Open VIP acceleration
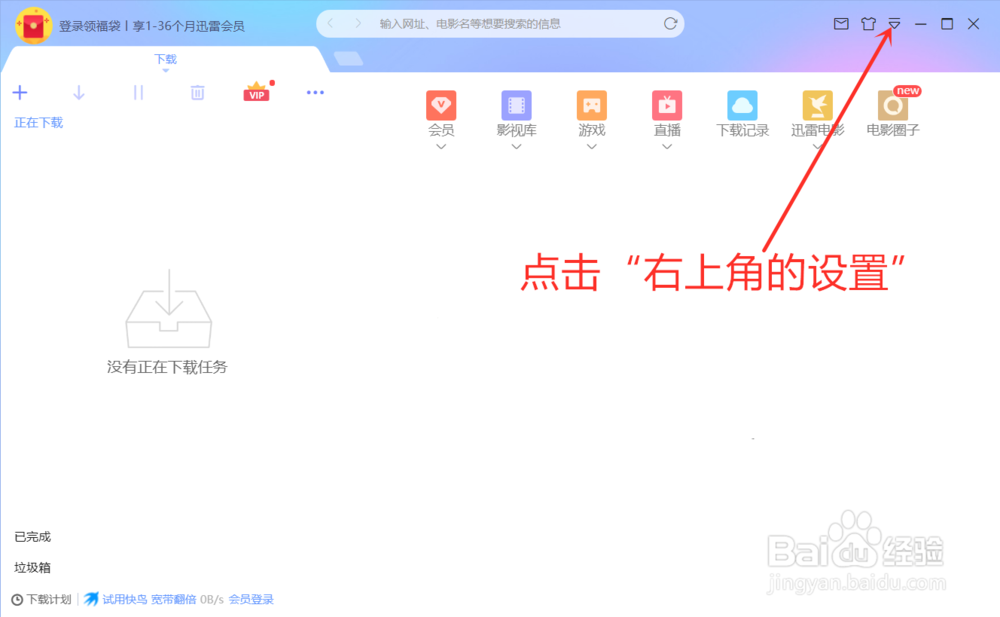This screenshot has width=1000, height=617. [x=256, y=92]
